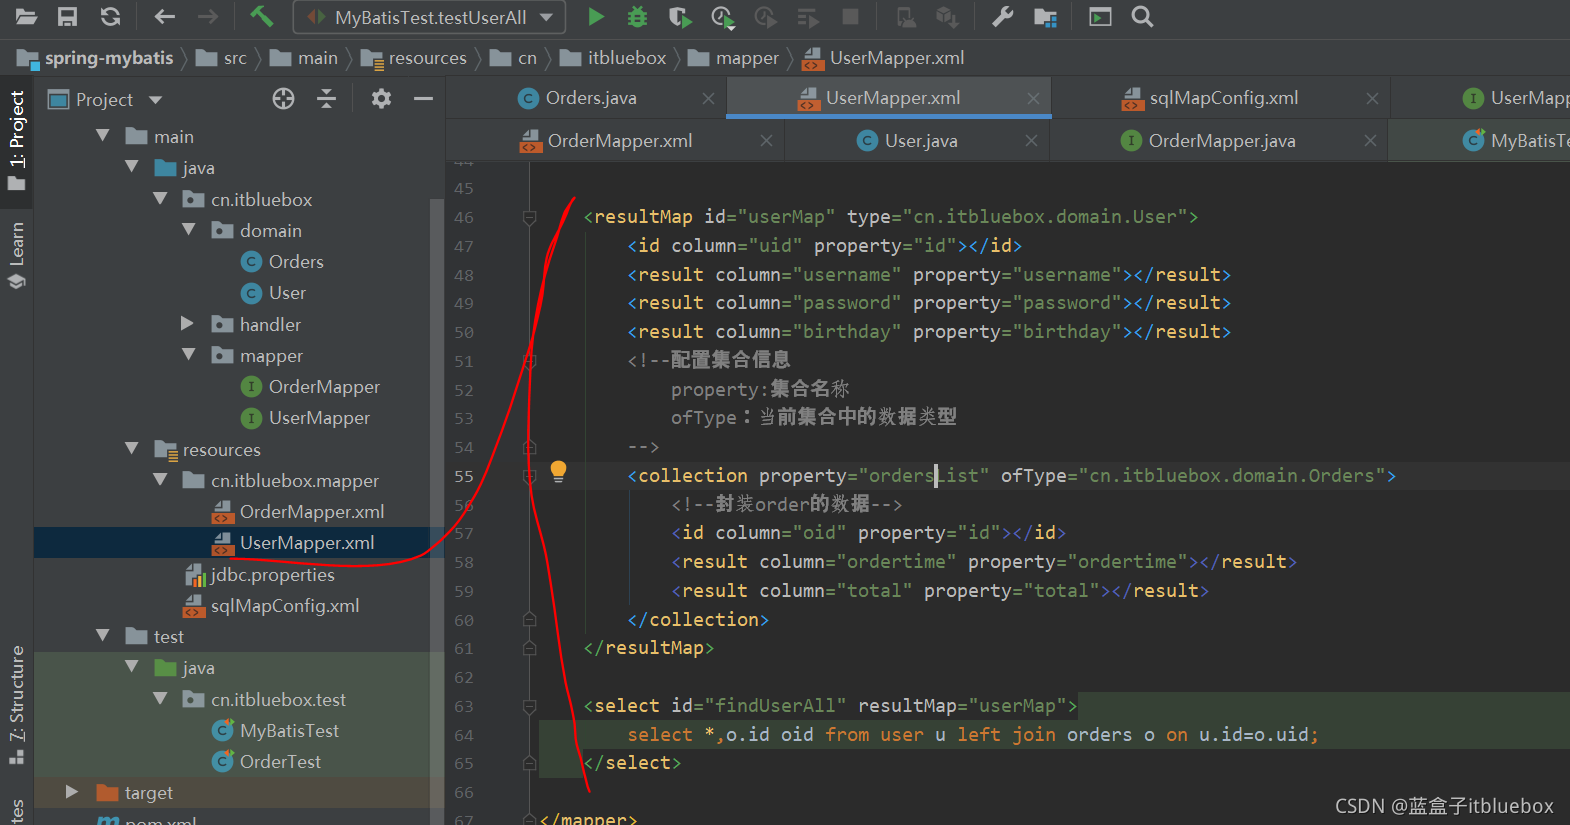
Task: Open profiler run icon
Action: tap(722, 16)
